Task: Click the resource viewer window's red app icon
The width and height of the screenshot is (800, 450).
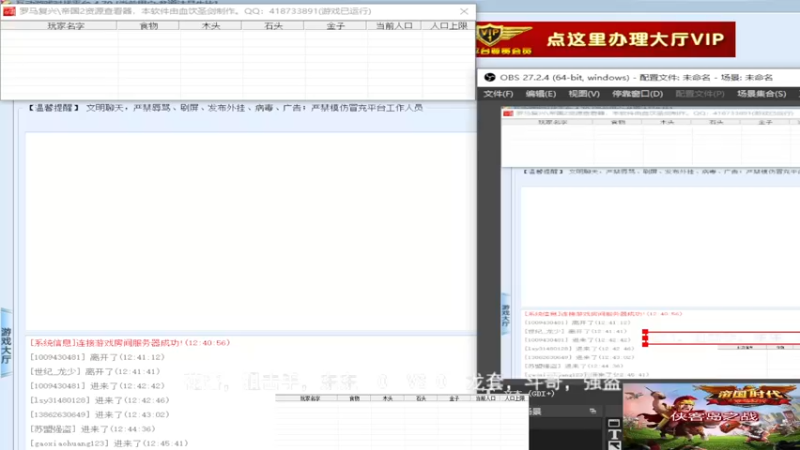Action: click(x=9, y=11)
